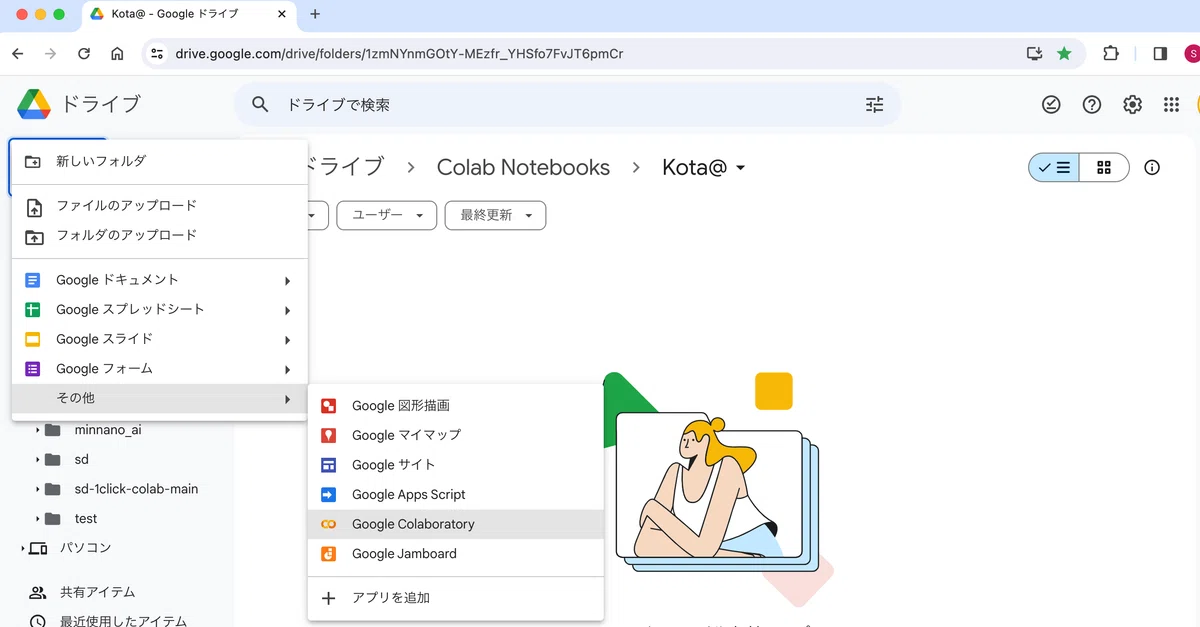Bookmark this page with the star icon
Image resolution: width=1200 pixels, height=627 pixels.
(x=1064, y=53)
